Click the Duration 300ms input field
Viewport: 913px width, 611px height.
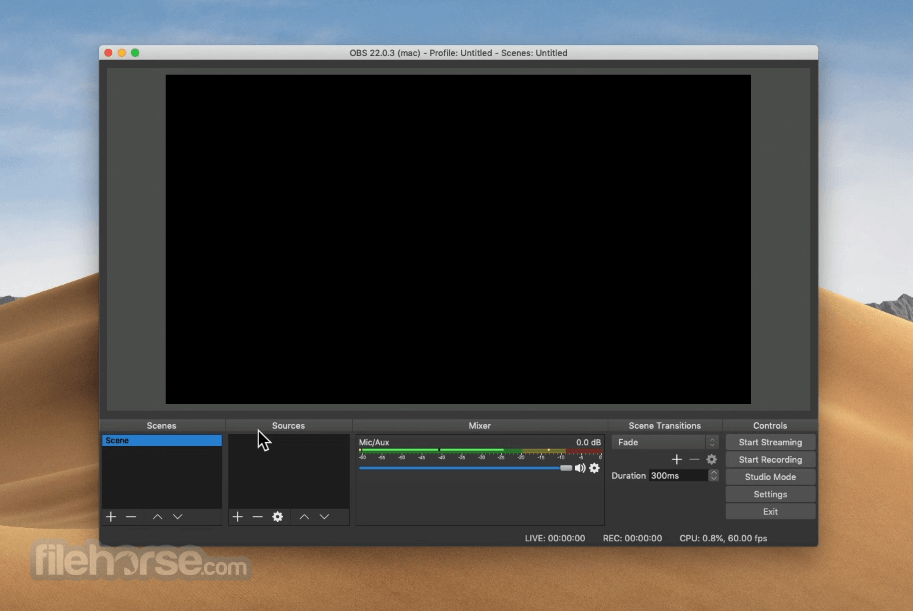678,476
